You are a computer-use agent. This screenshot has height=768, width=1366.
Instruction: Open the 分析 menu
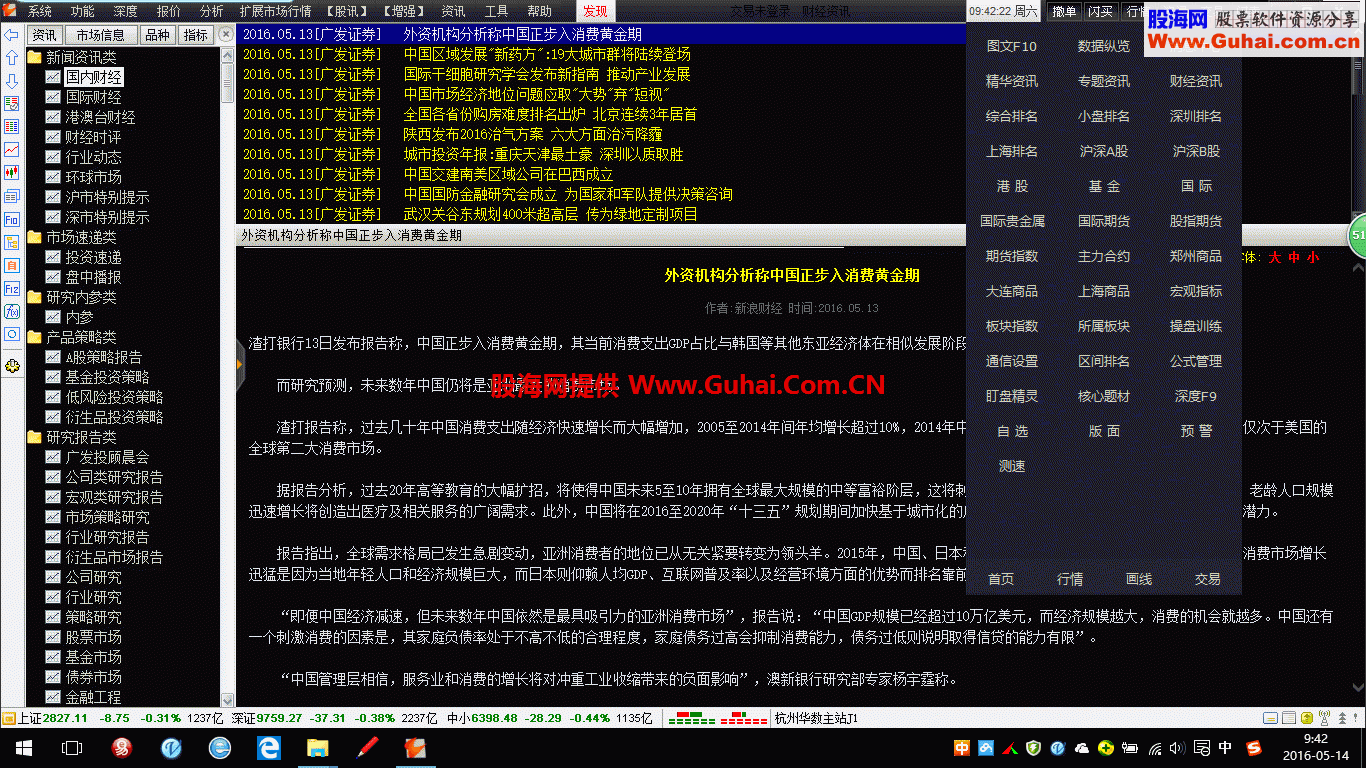[x=212, y=11]
